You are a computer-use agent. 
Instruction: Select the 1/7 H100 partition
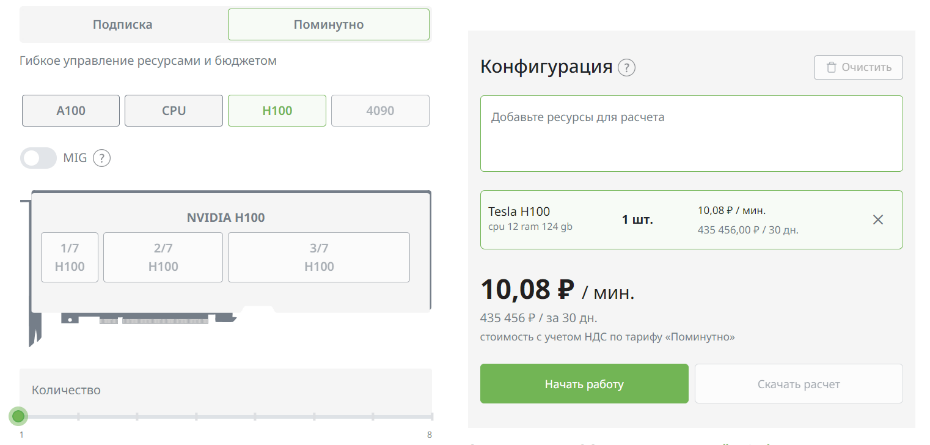(70, 257)
